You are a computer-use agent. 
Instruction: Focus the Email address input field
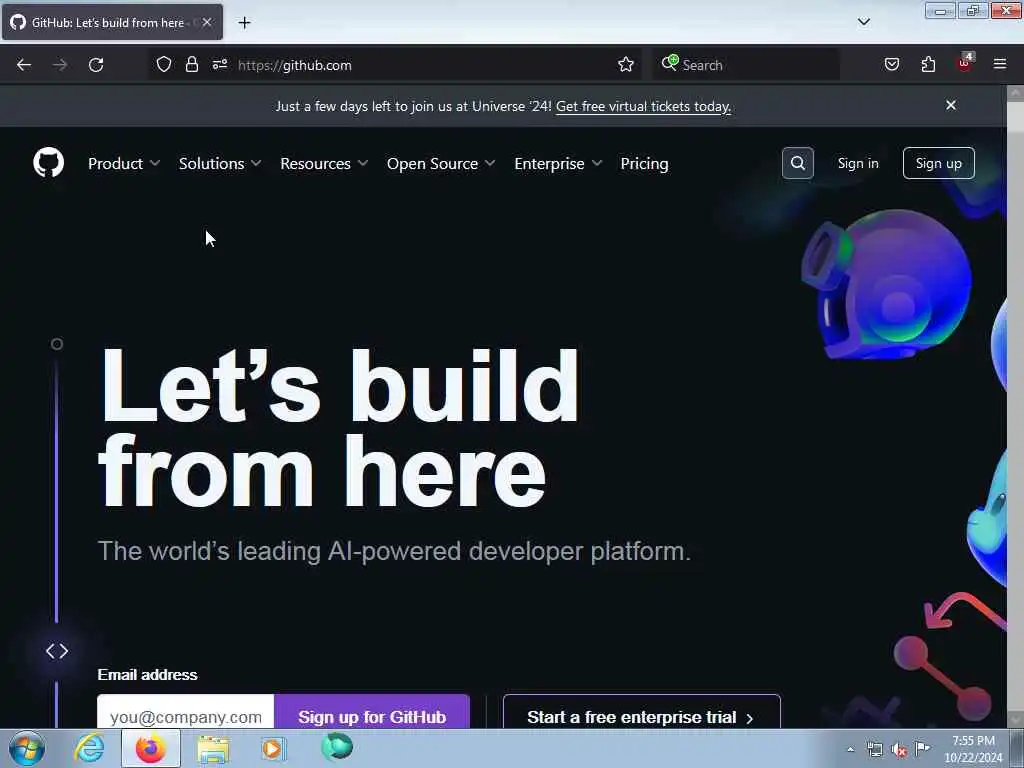pyautogui.click(x=185, y=713)
